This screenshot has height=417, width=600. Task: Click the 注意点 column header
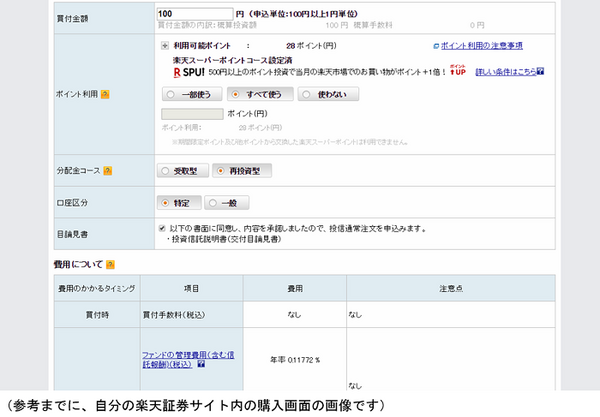[451, 288]
